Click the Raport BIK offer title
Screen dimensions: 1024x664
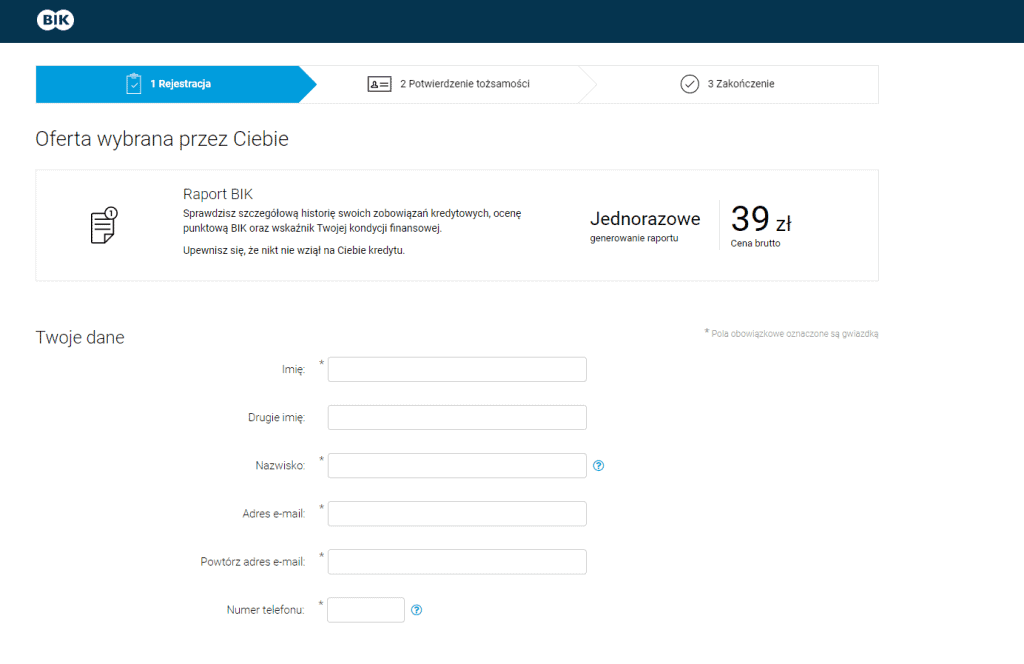[217, 194]
